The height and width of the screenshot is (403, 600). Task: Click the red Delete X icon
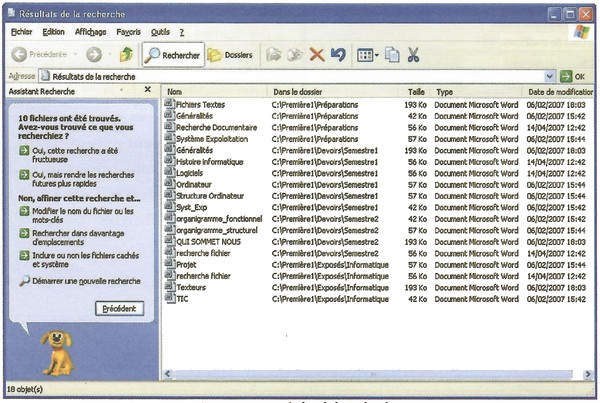coord(317,55)
